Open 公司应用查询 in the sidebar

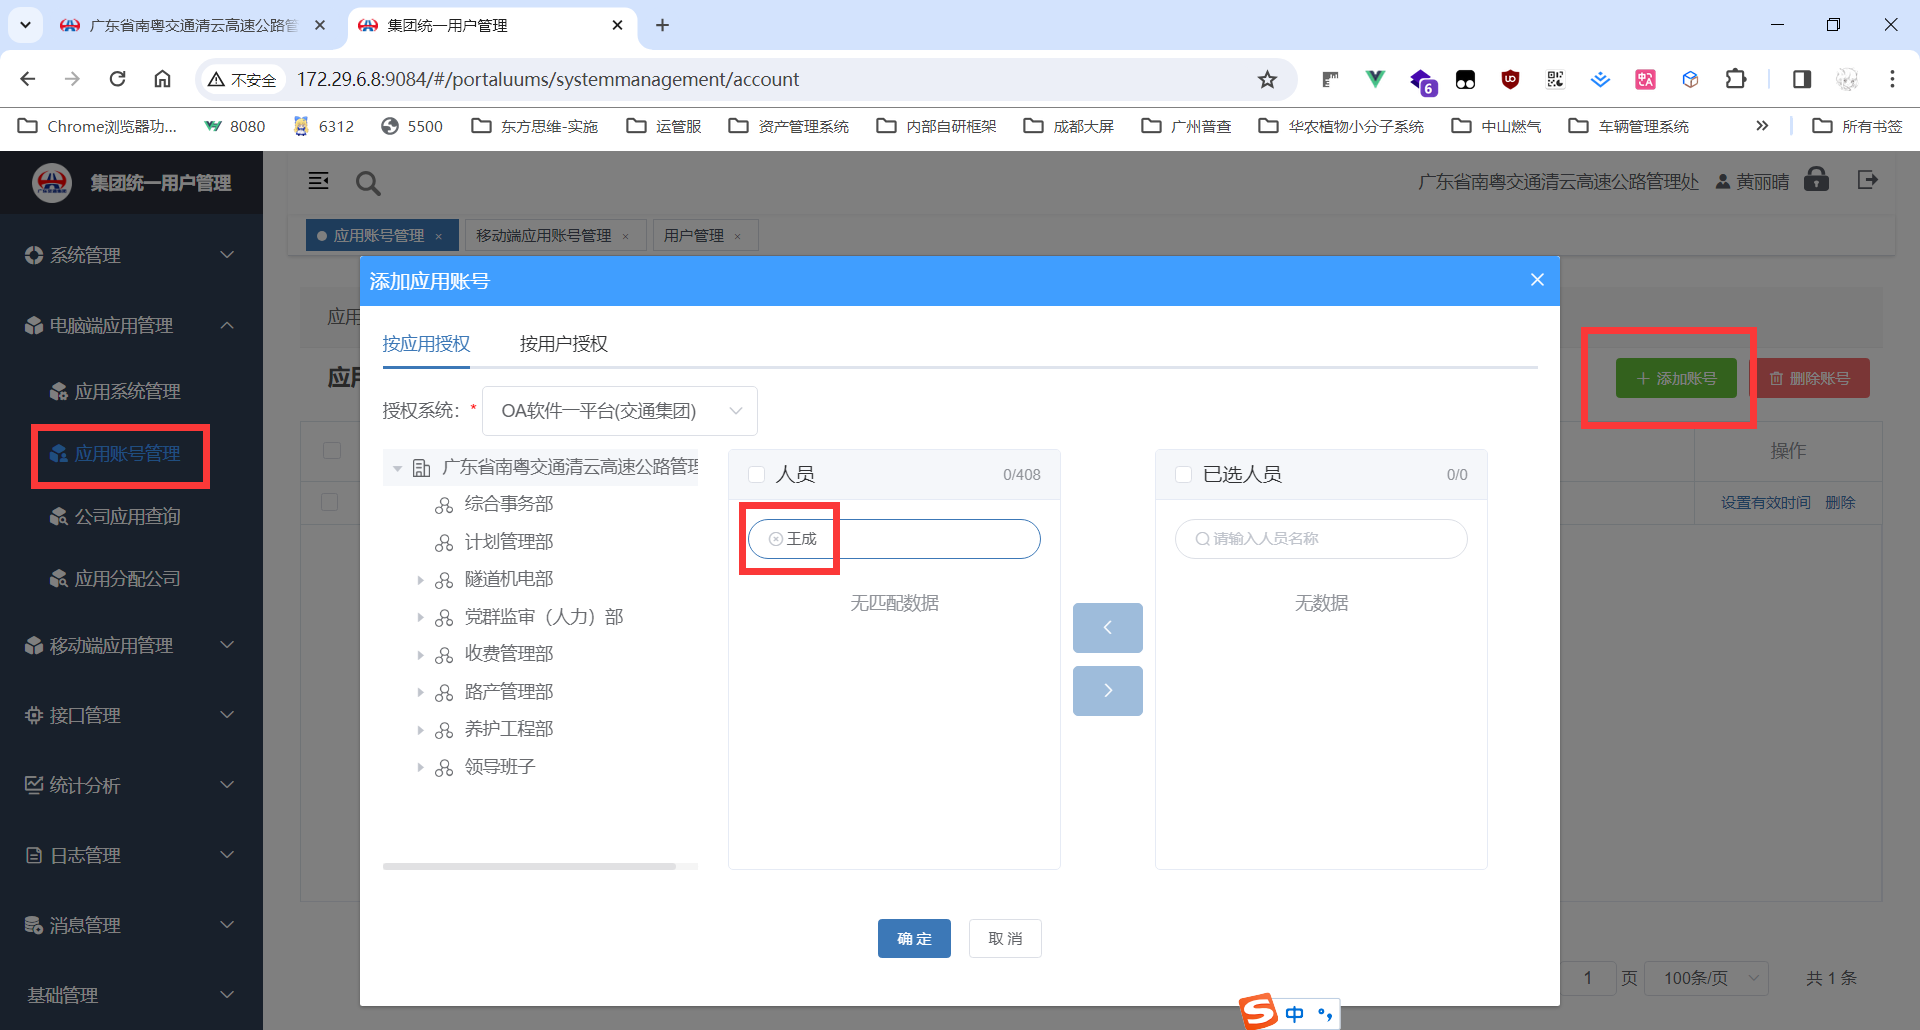[x=127, y=516]
